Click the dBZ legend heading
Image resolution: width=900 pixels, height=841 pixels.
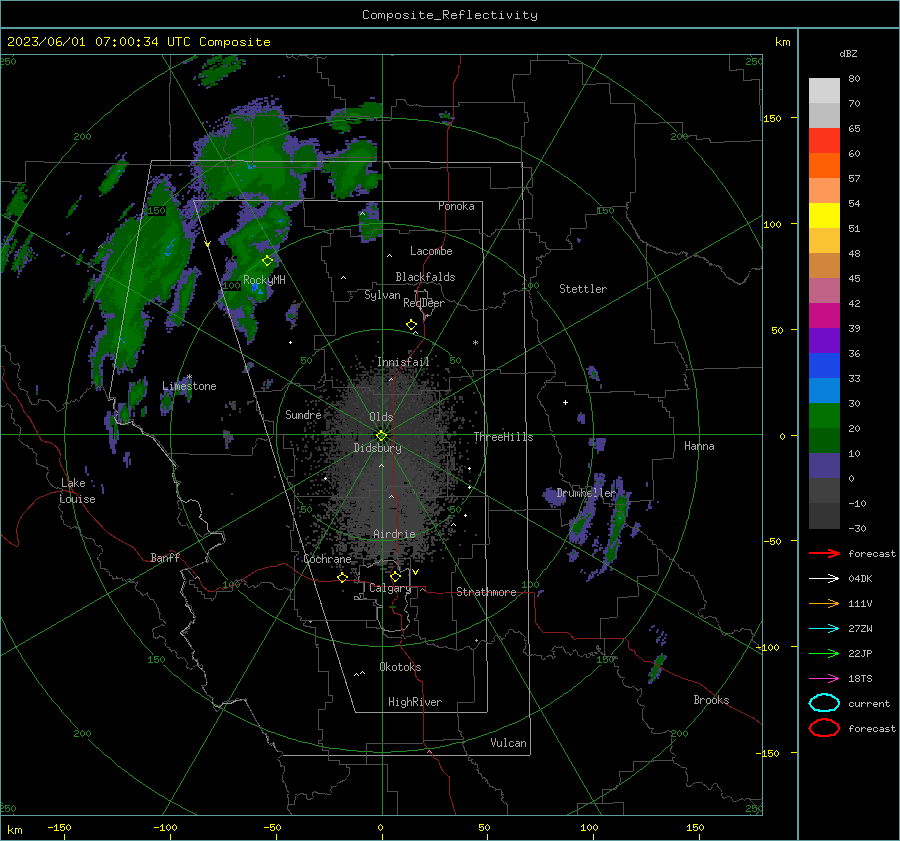tap(848, 54)
